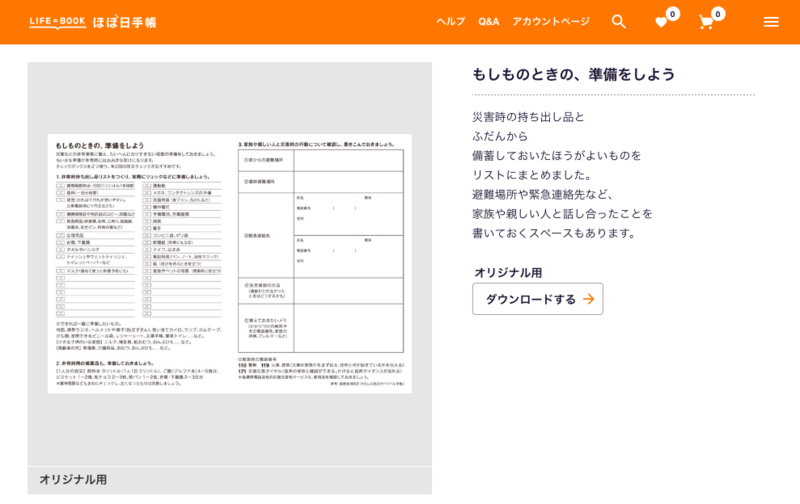Click the ほぼ日手帳 site title
Viewport: 800px width, 504px height.
coord(124,22)
